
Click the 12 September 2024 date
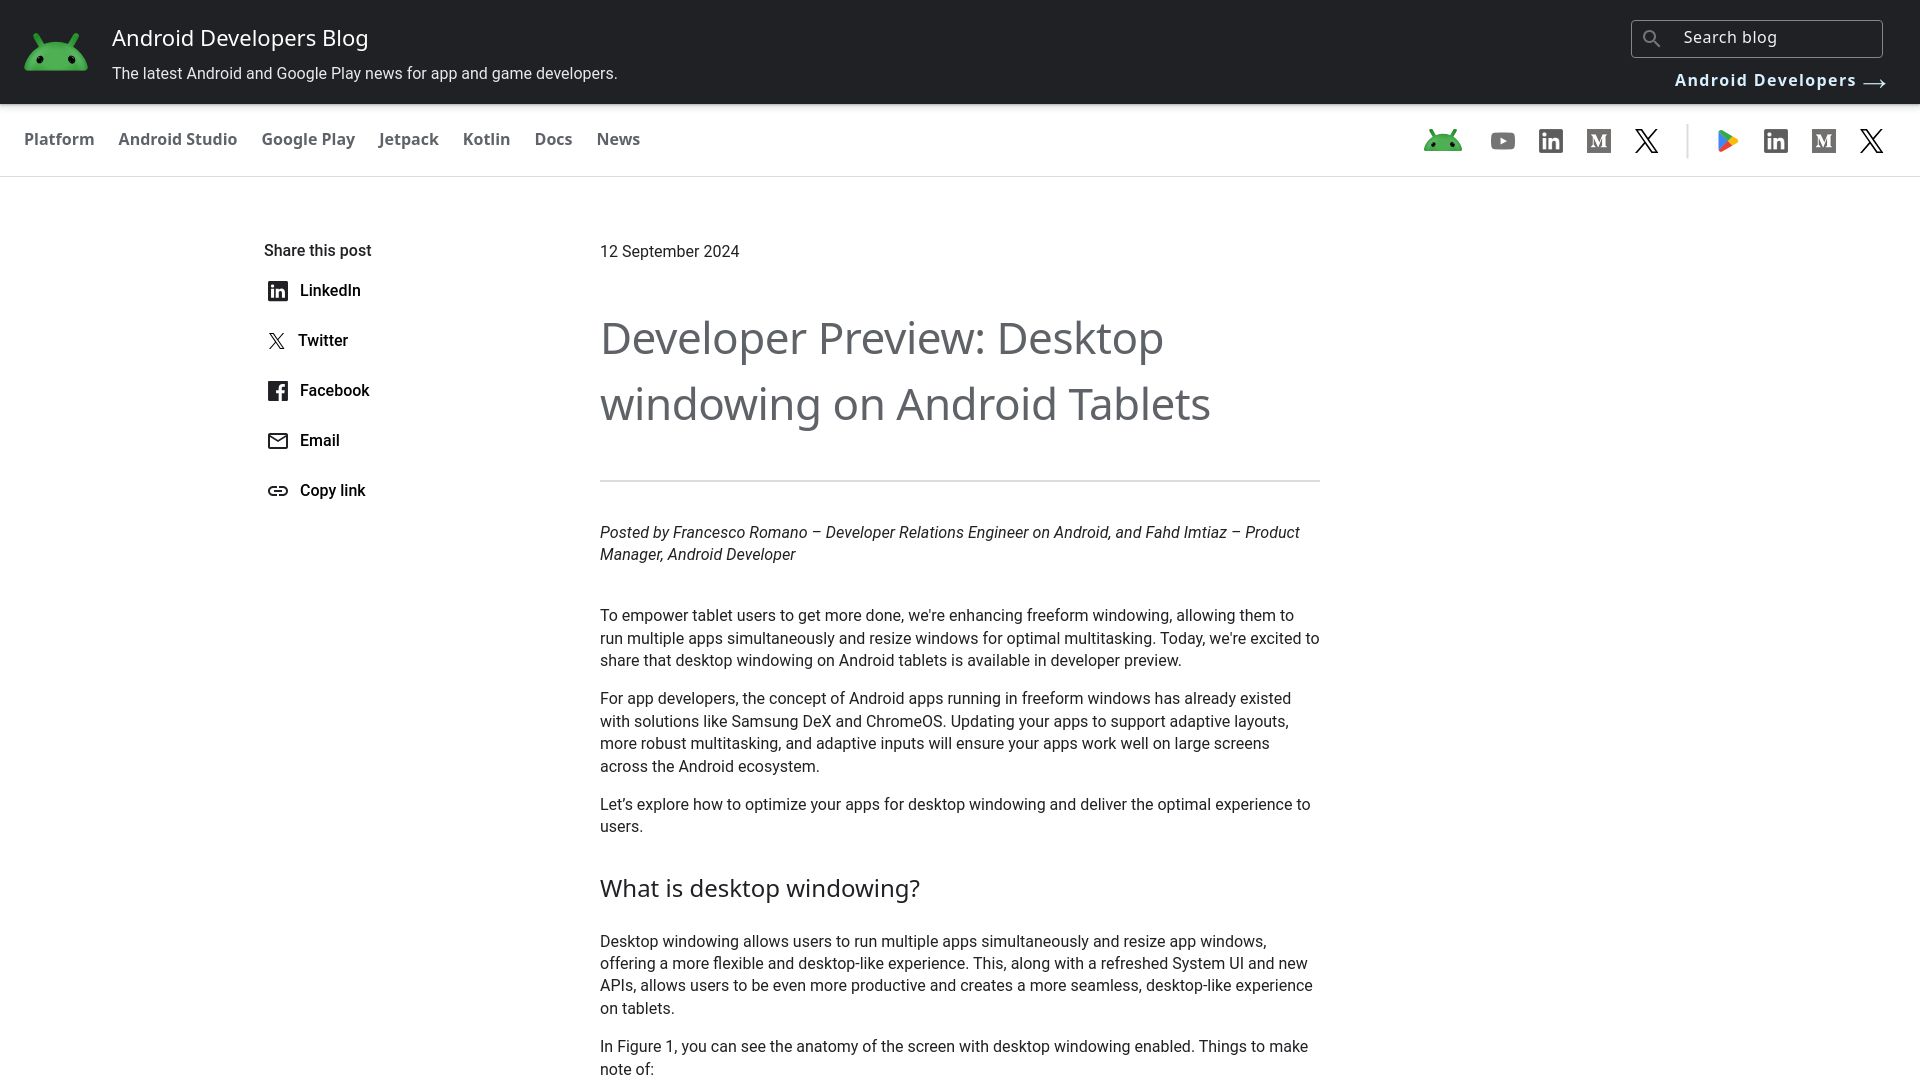(x=670, y=252)
